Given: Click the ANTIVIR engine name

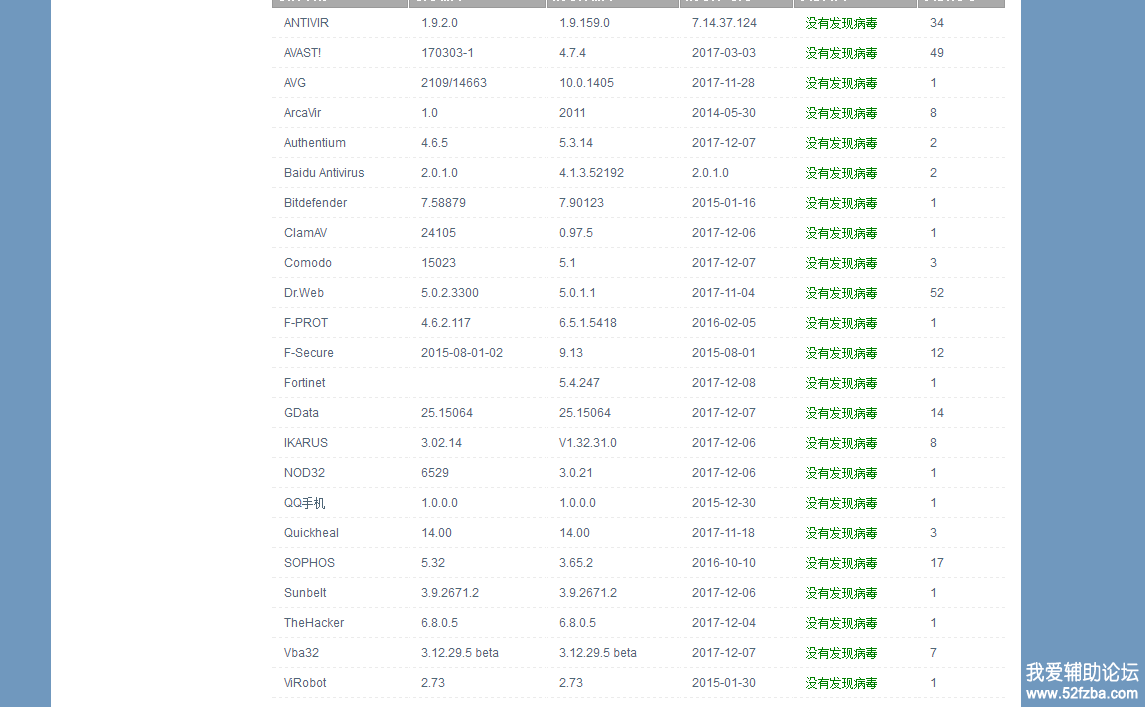Looking at the screenshot, I should pyautogui.click(x=307, y=23).
